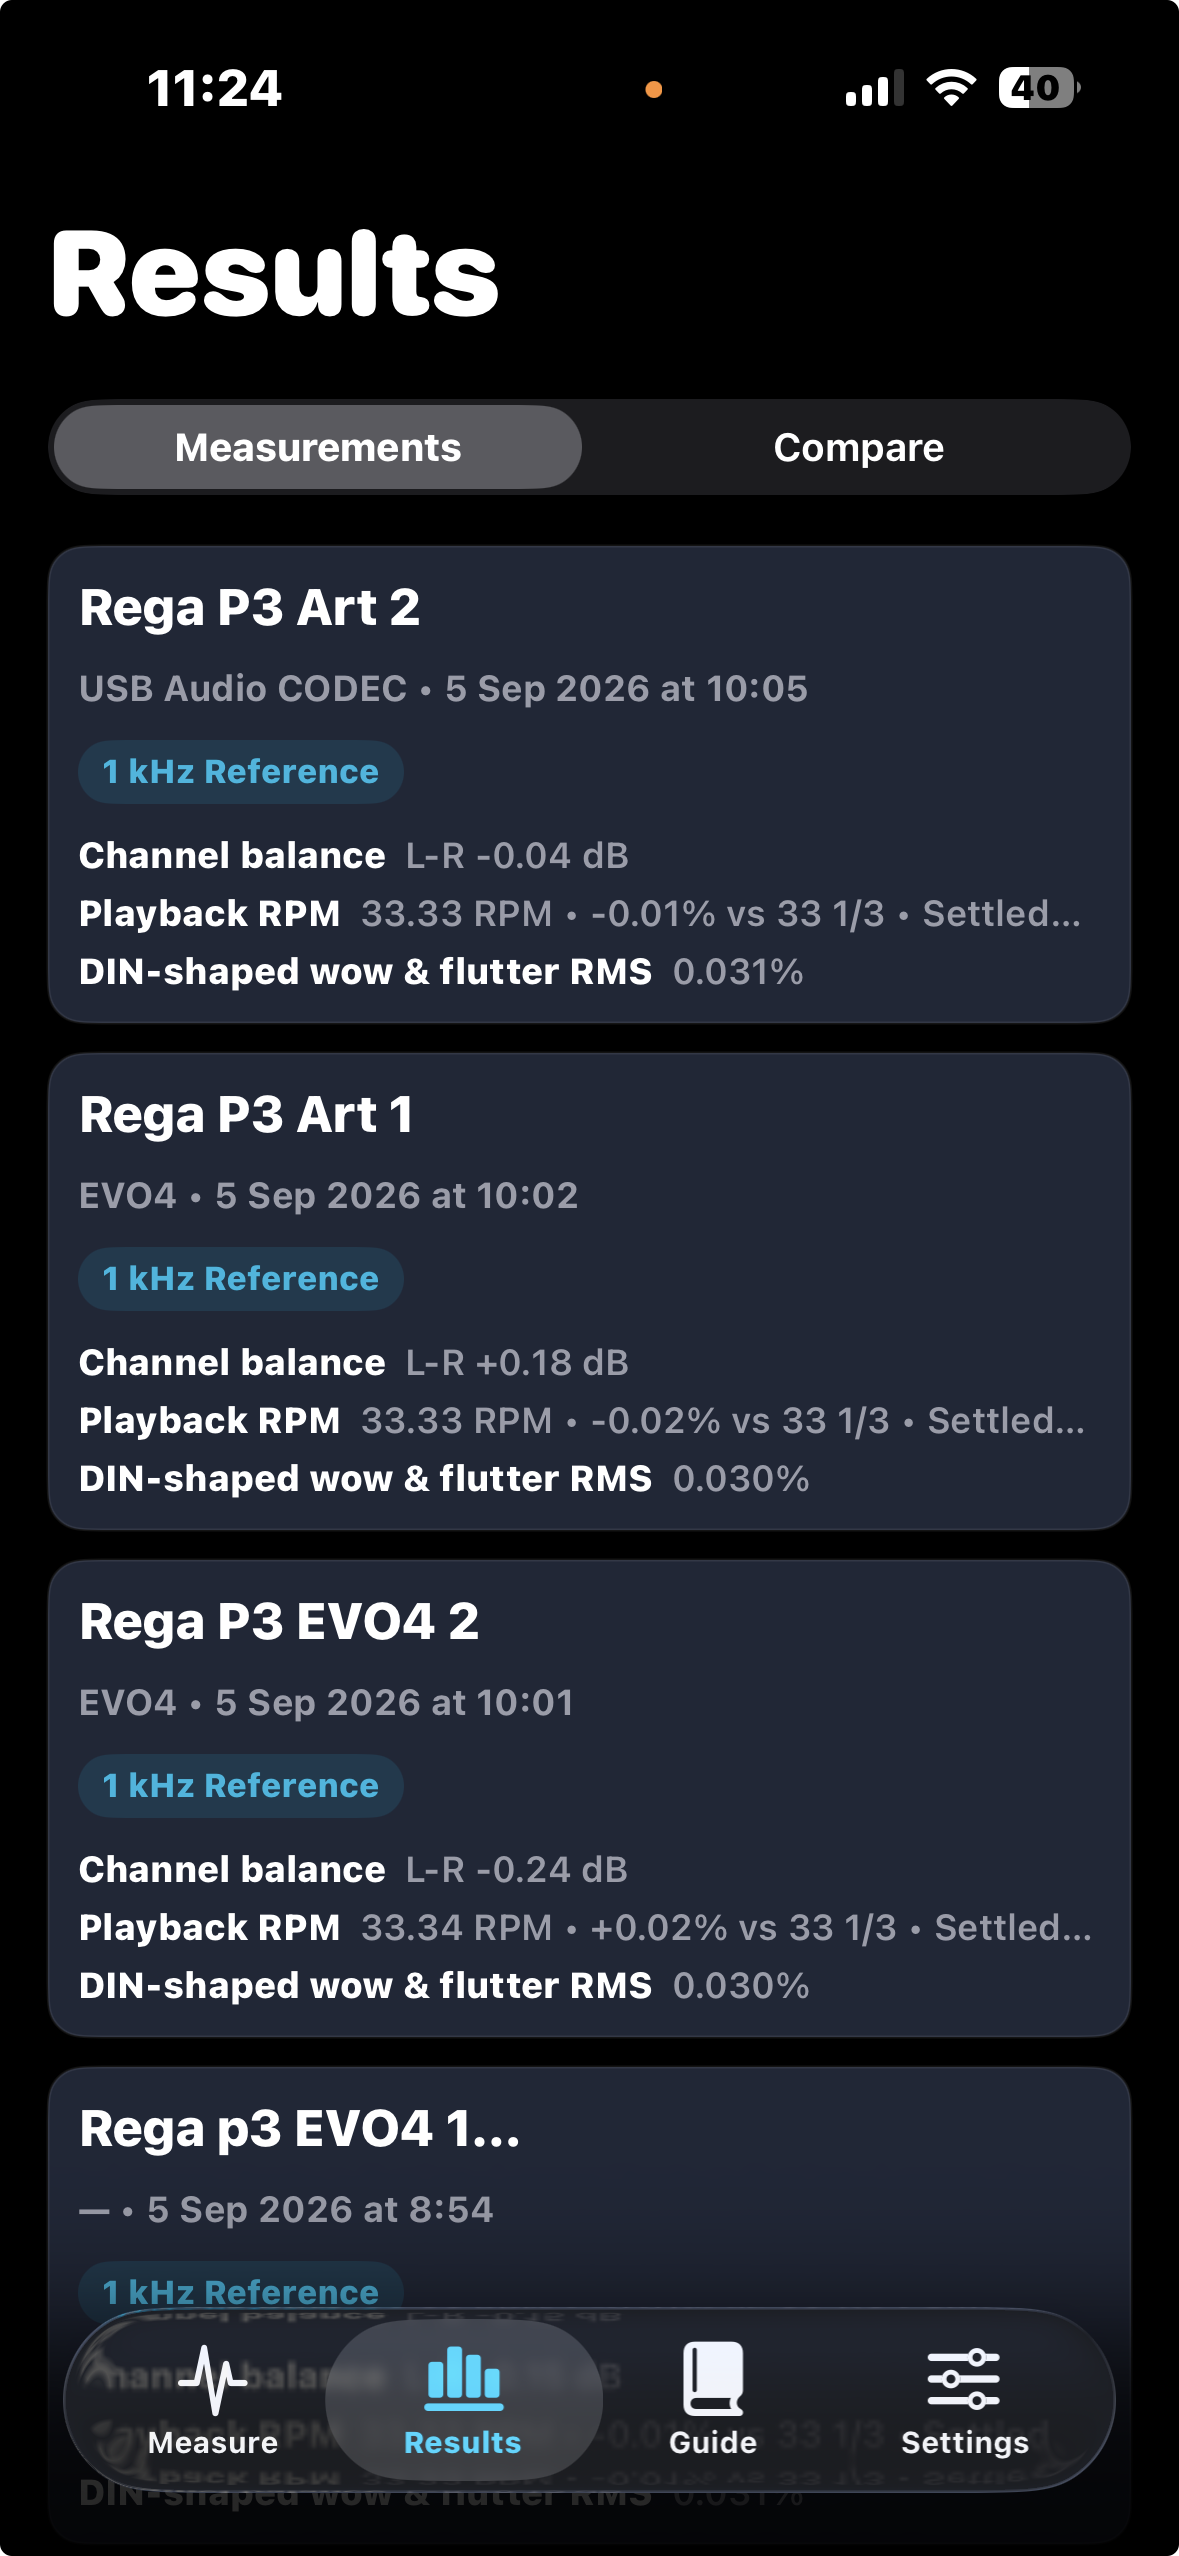Tap the cellular signal bars icon
1179x2556 pixels.
[874, 88]
